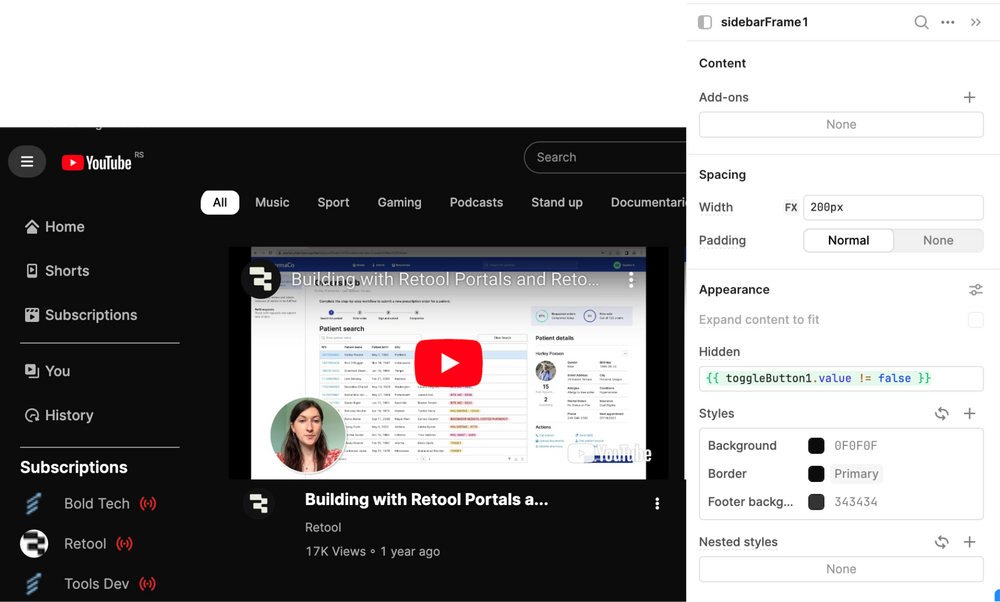1000x602 pixels.
Task: Click the Add-ons None box
Action: [841, 125]
